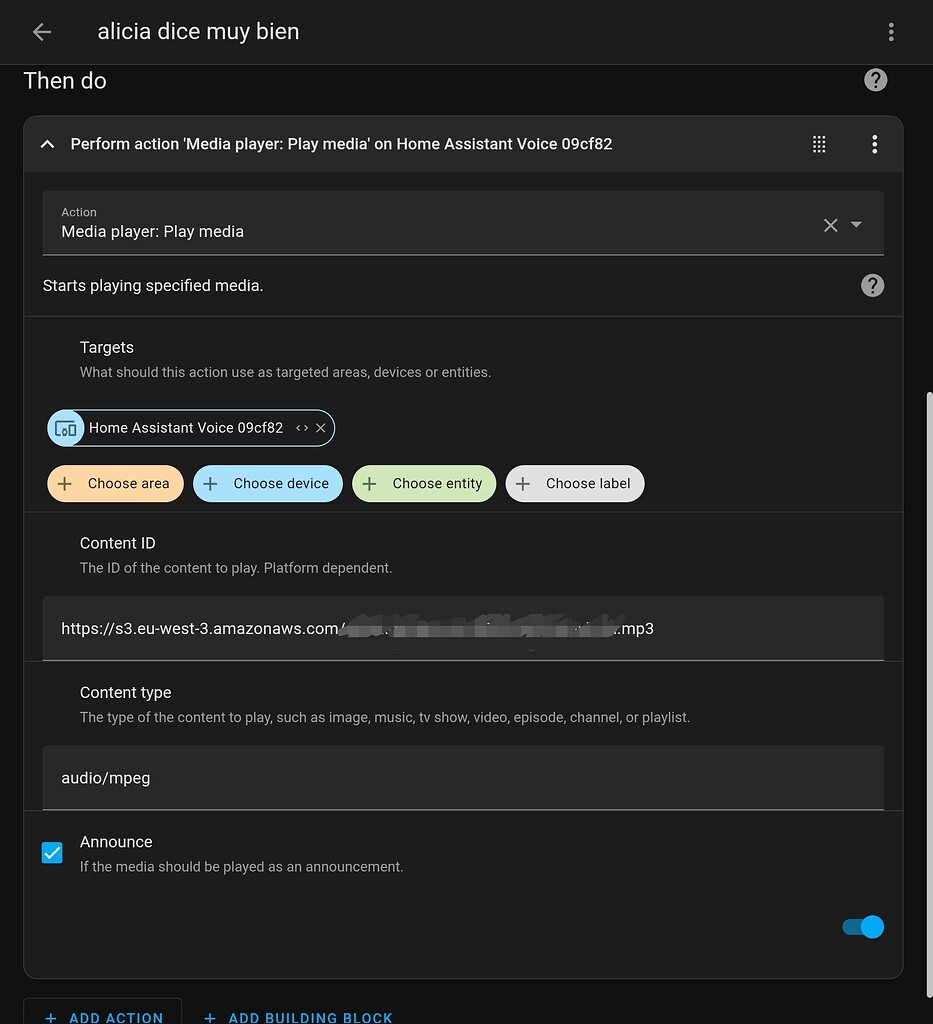Open the automation overflow menu at top right

[x=891, y=31]
